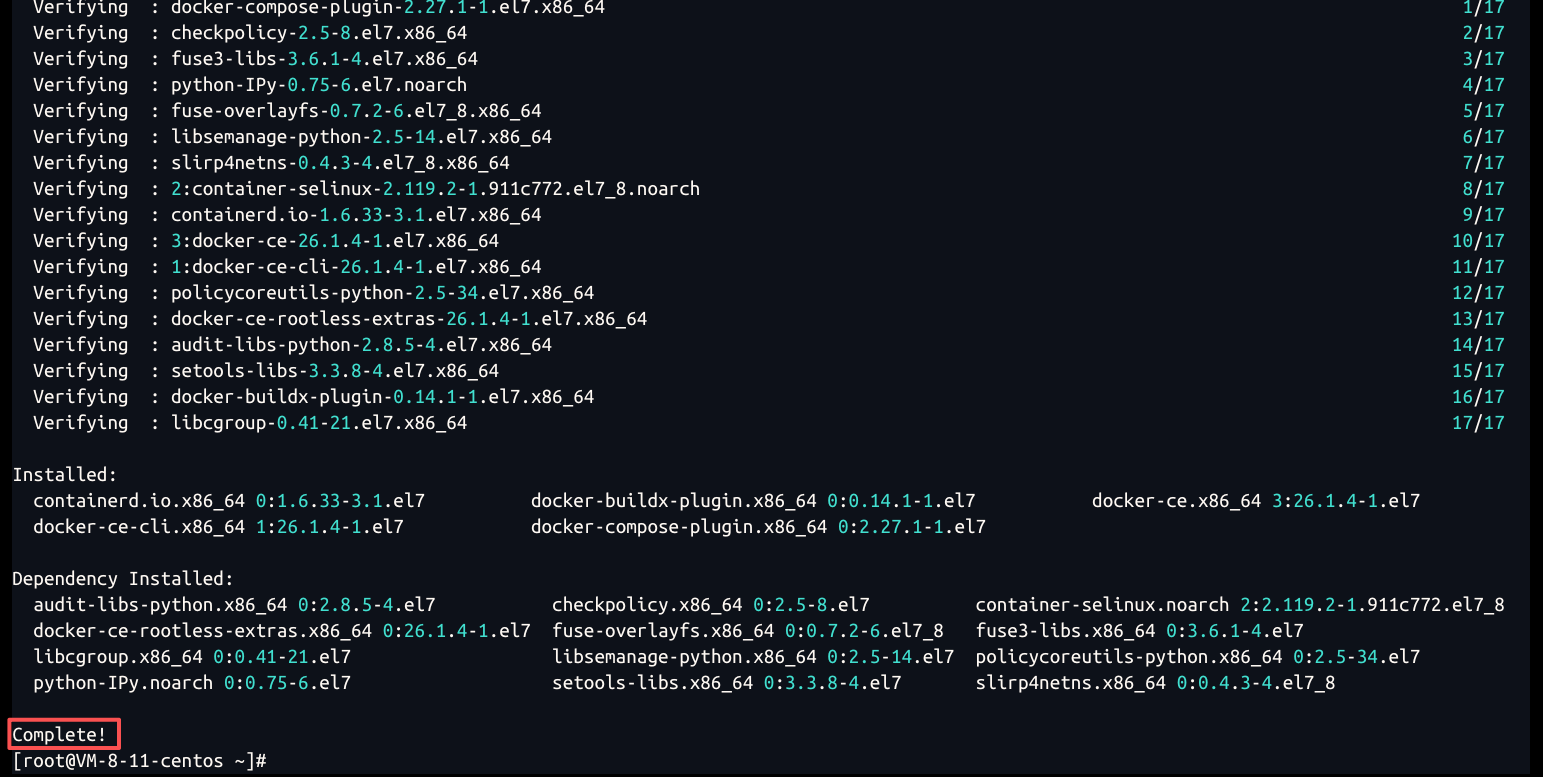The width and height of the screenshot is (1543, 777).
Task: Click the 17/17 progress counter
Action: [1478, 422]
